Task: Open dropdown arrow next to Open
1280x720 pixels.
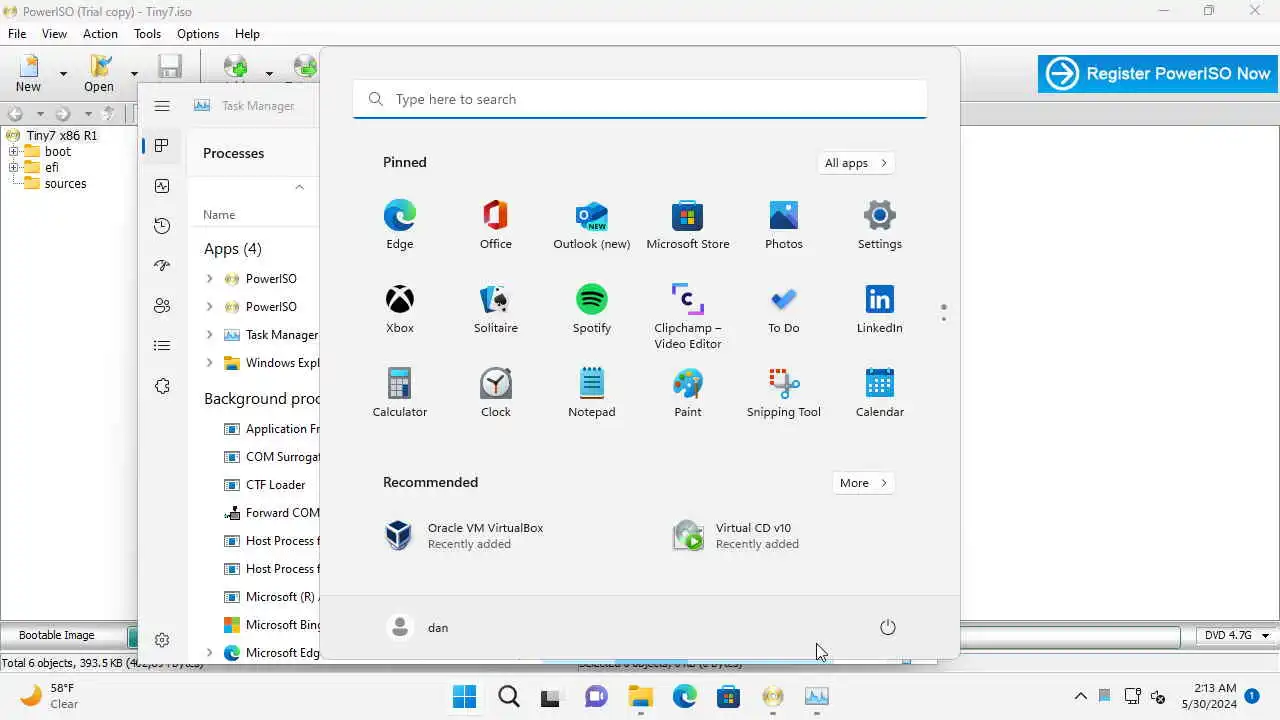Action: pos(133,73)
